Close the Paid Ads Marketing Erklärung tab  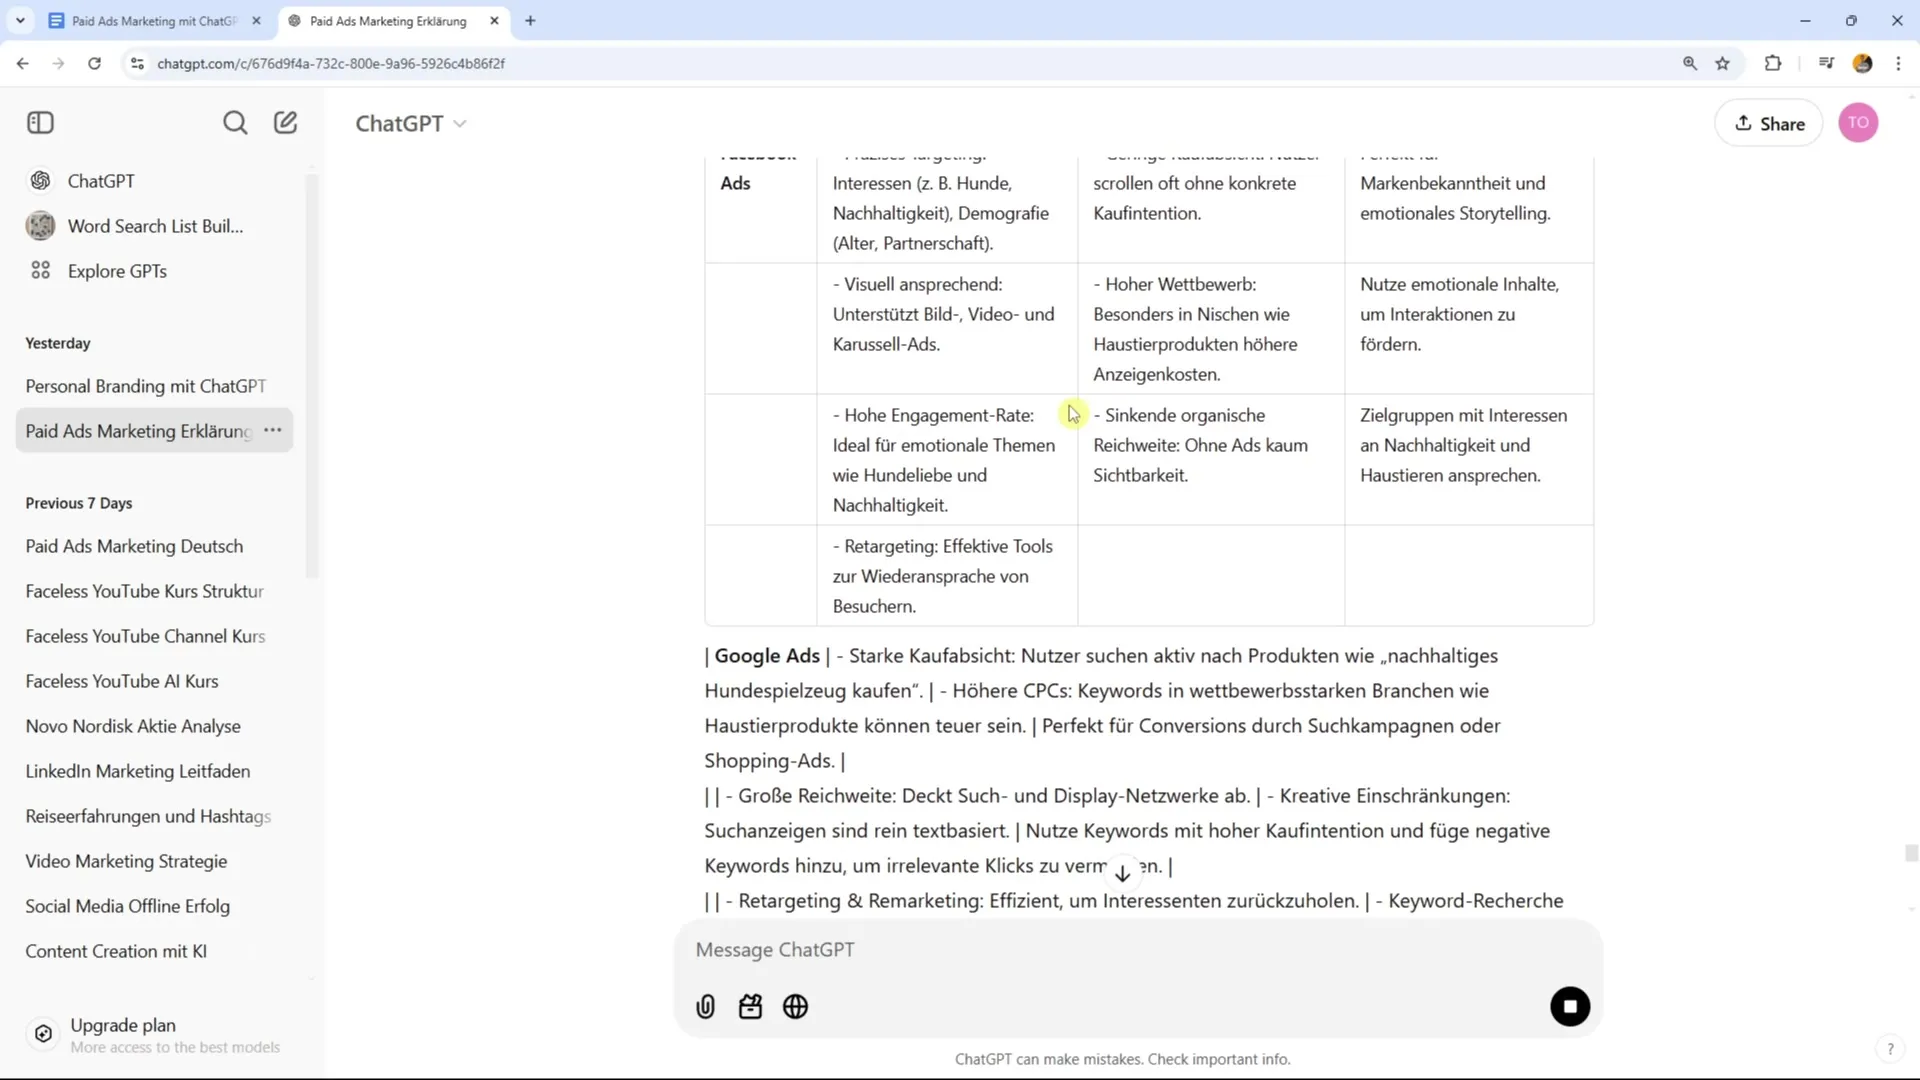(494, 21)
